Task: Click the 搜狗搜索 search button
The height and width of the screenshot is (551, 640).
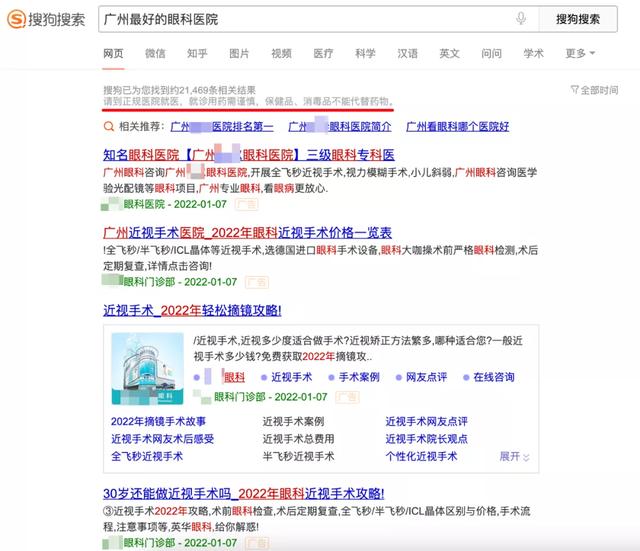Action: click(x=578, y=19)
